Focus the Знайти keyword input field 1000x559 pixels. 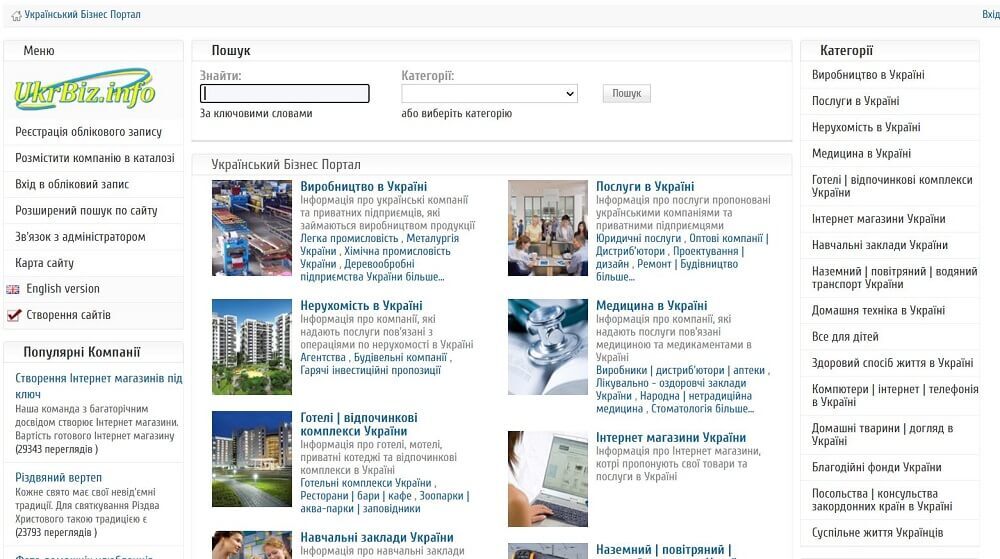[284, 94]
